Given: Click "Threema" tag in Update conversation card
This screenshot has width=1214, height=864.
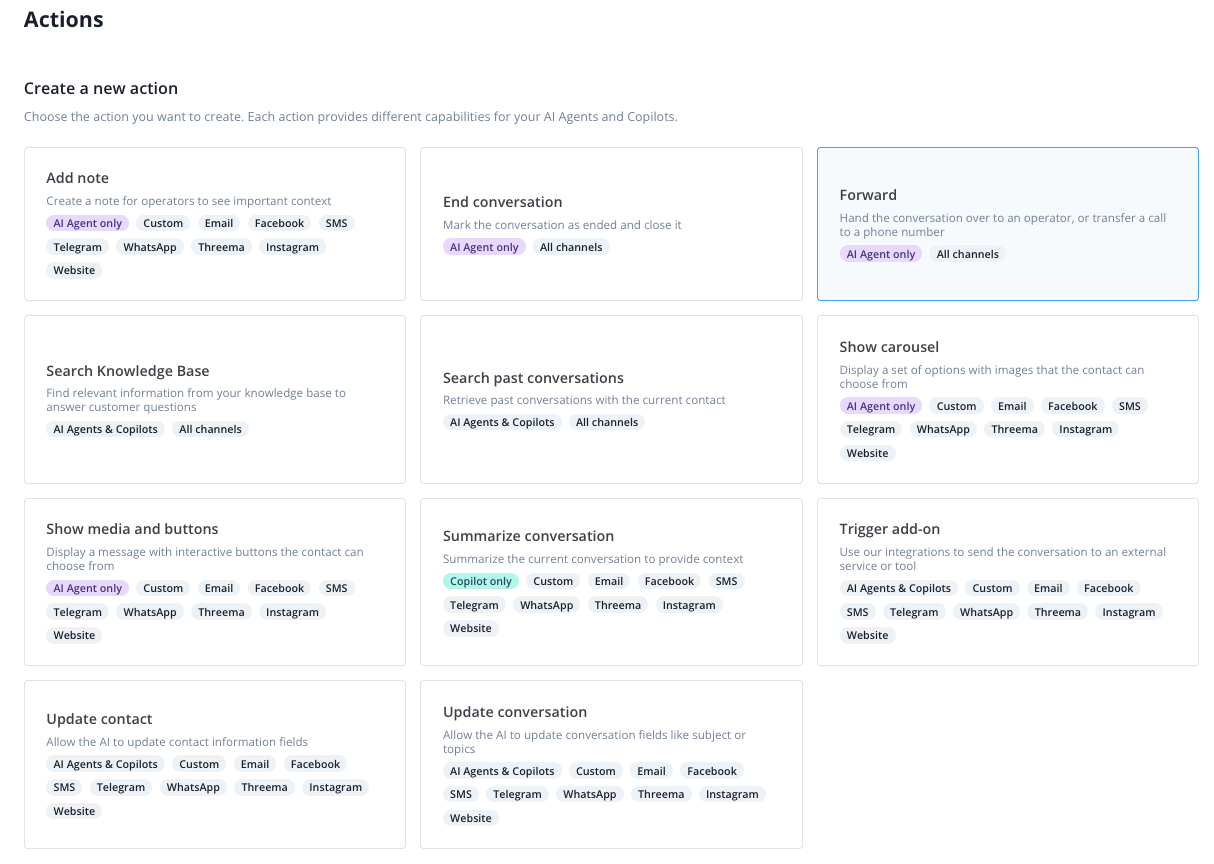Looking at the screenshot, I should [x=661, y=794].
